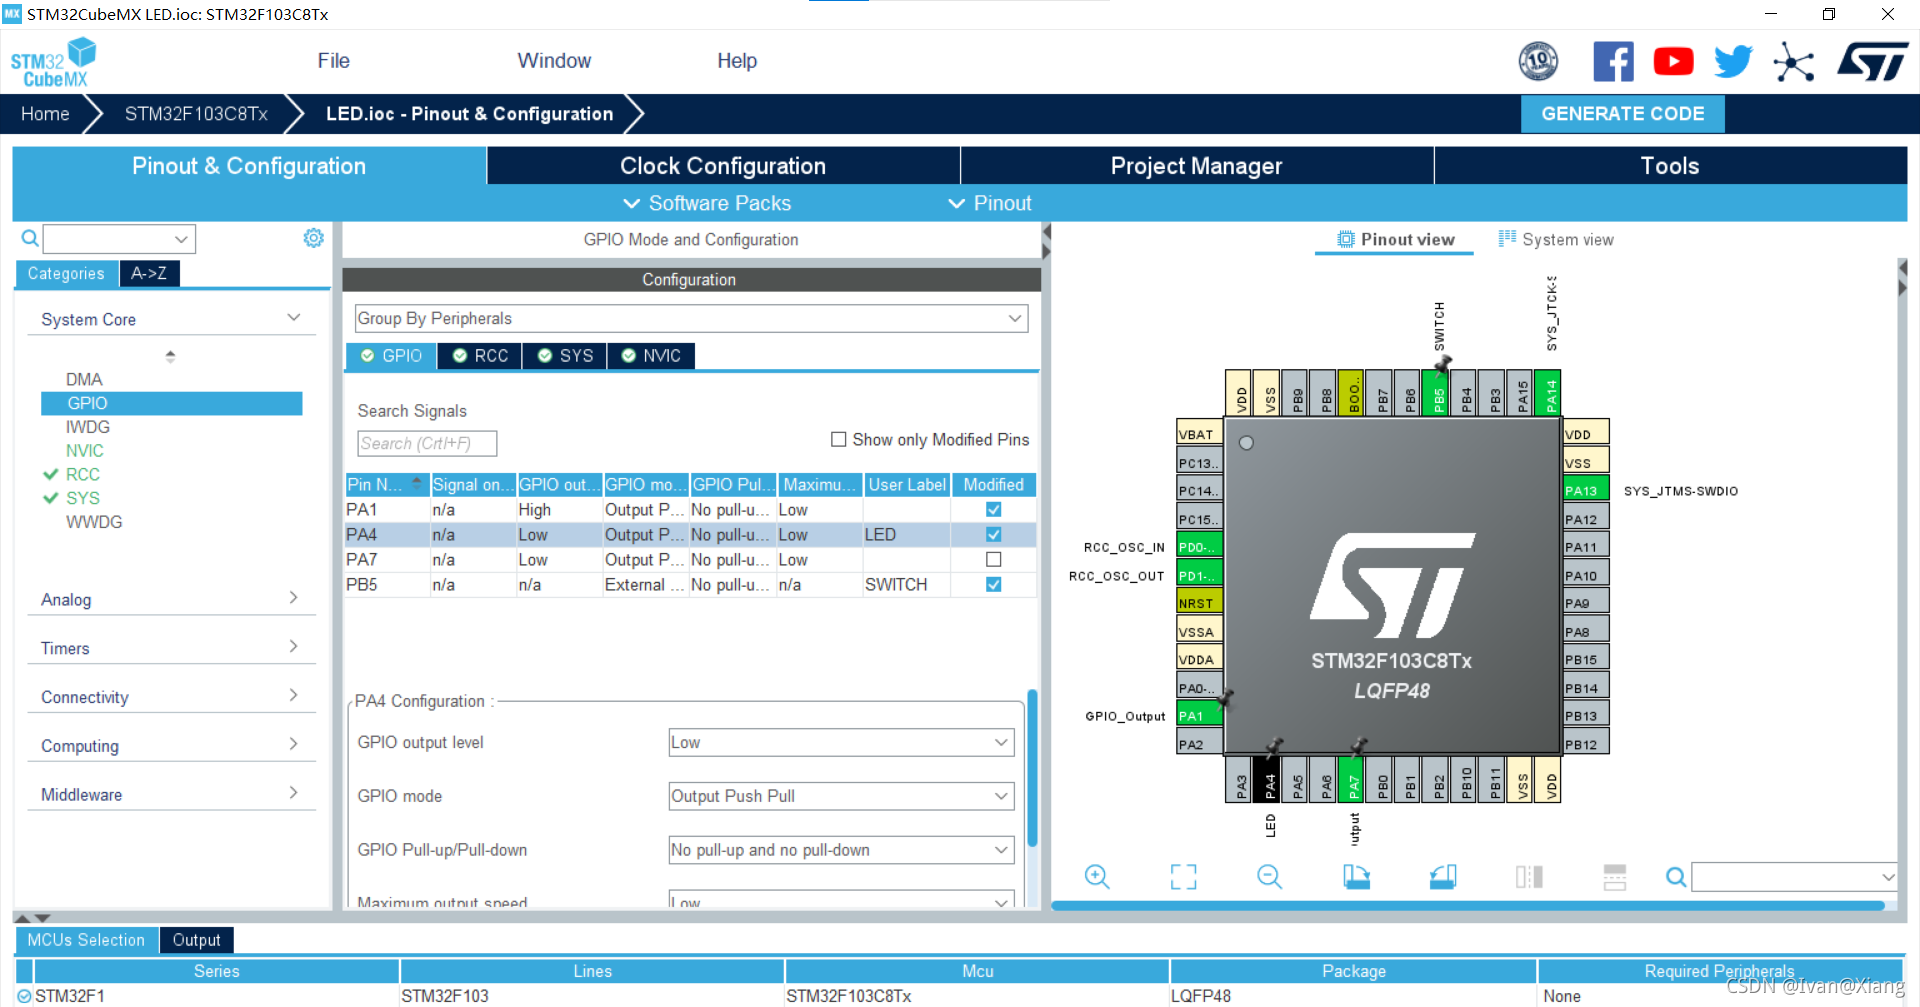Expand the Analog category
1920x1007 pixels.
click(x=170, y=599)
